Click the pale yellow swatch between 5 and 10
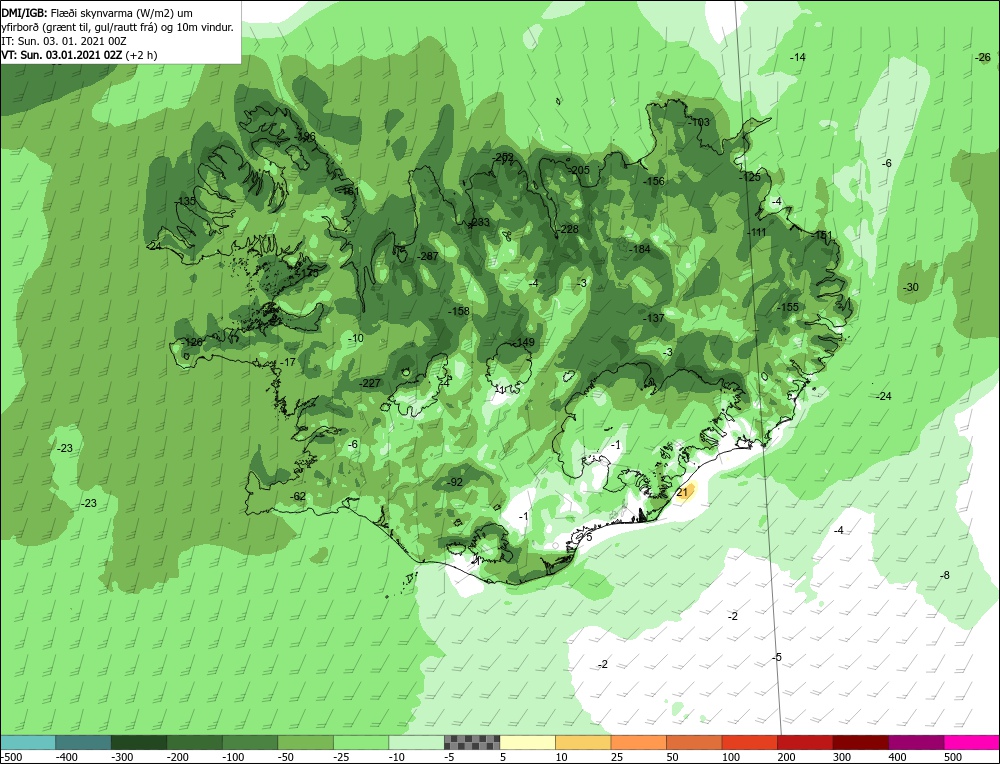This screenshot has height=764, width=1000. 527,742
